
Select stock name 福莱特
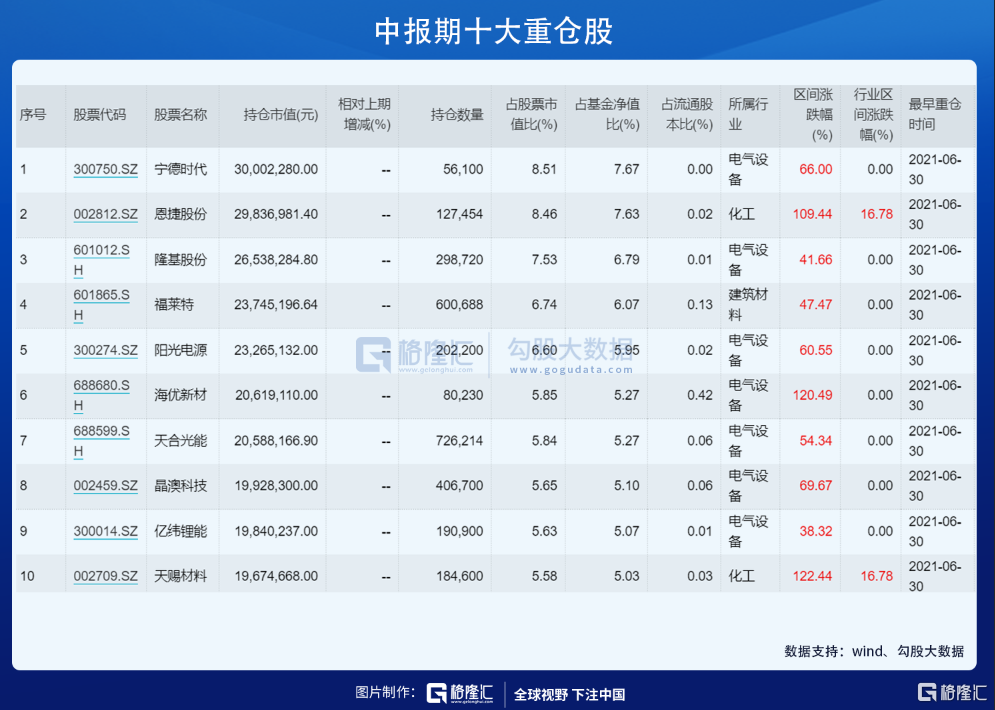click(174, 305)
